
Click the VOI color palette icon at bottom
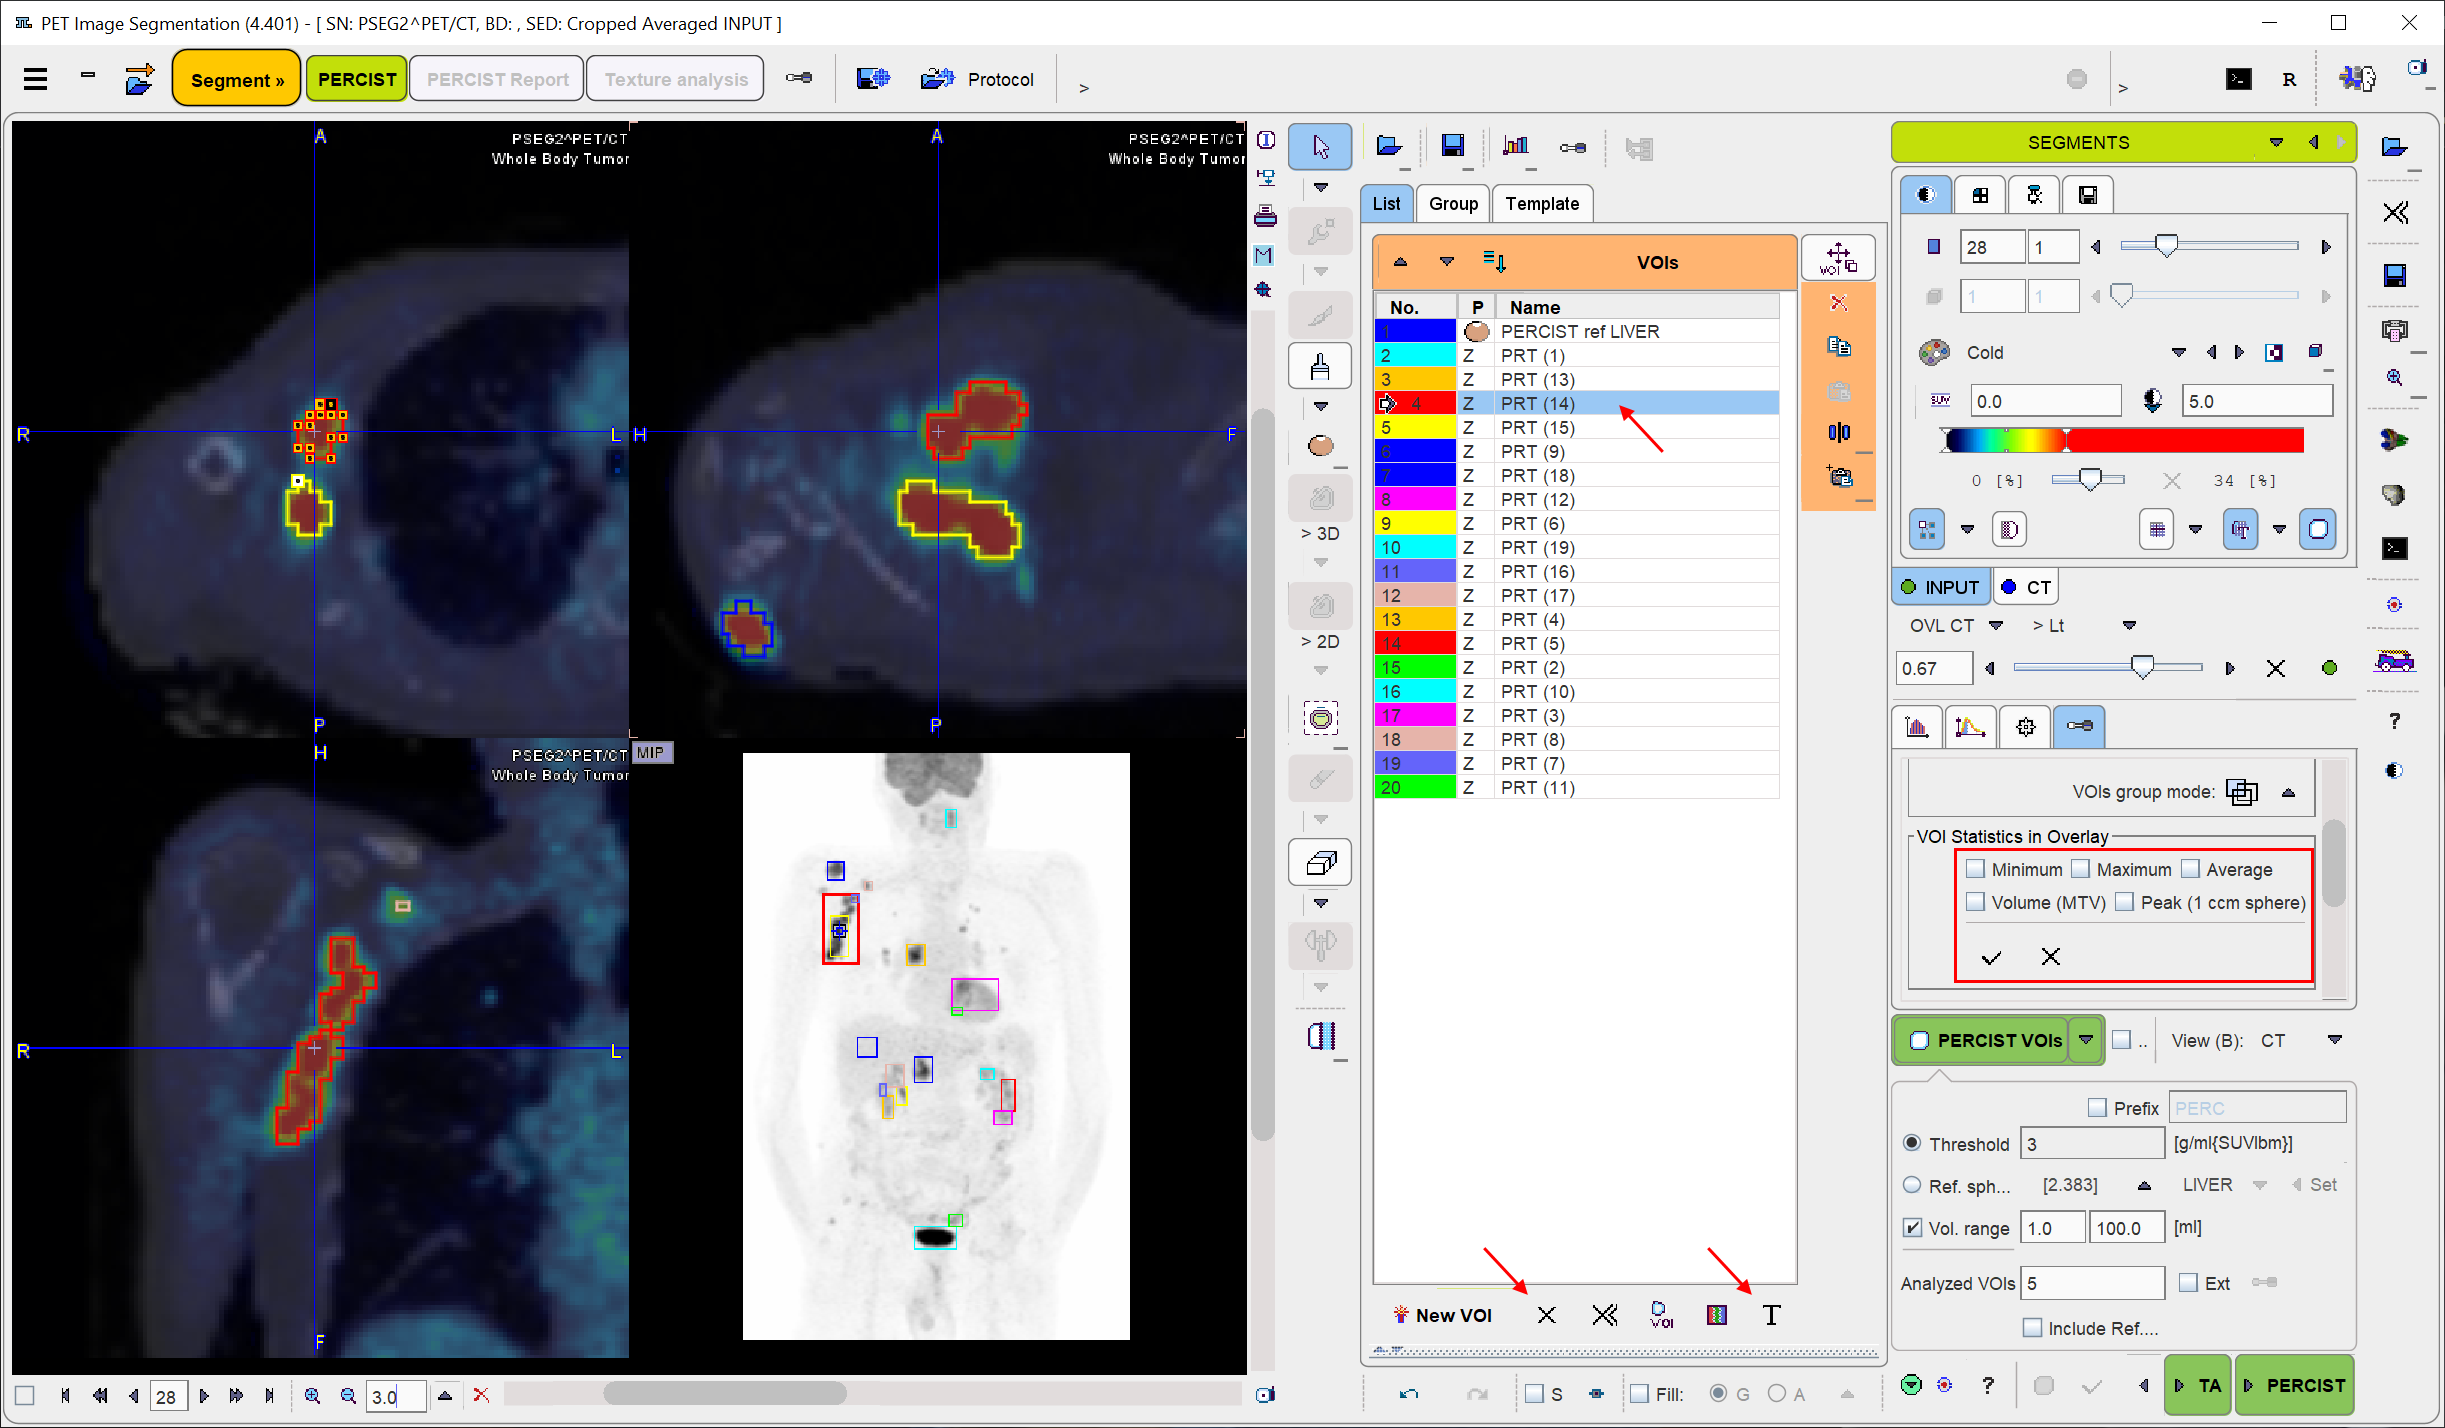click(1716, 1315)
